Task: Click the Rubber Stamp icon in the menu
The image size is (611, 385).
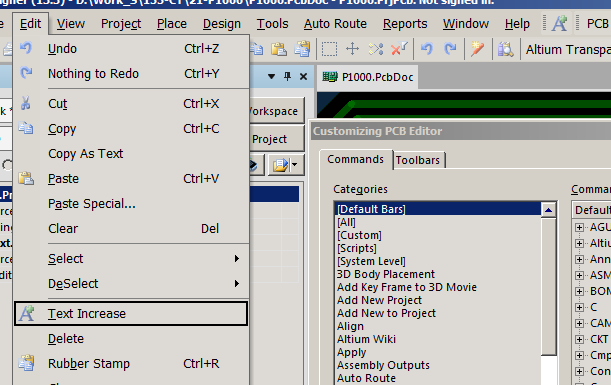Action: pyautogui.click(x=26, y=363)
